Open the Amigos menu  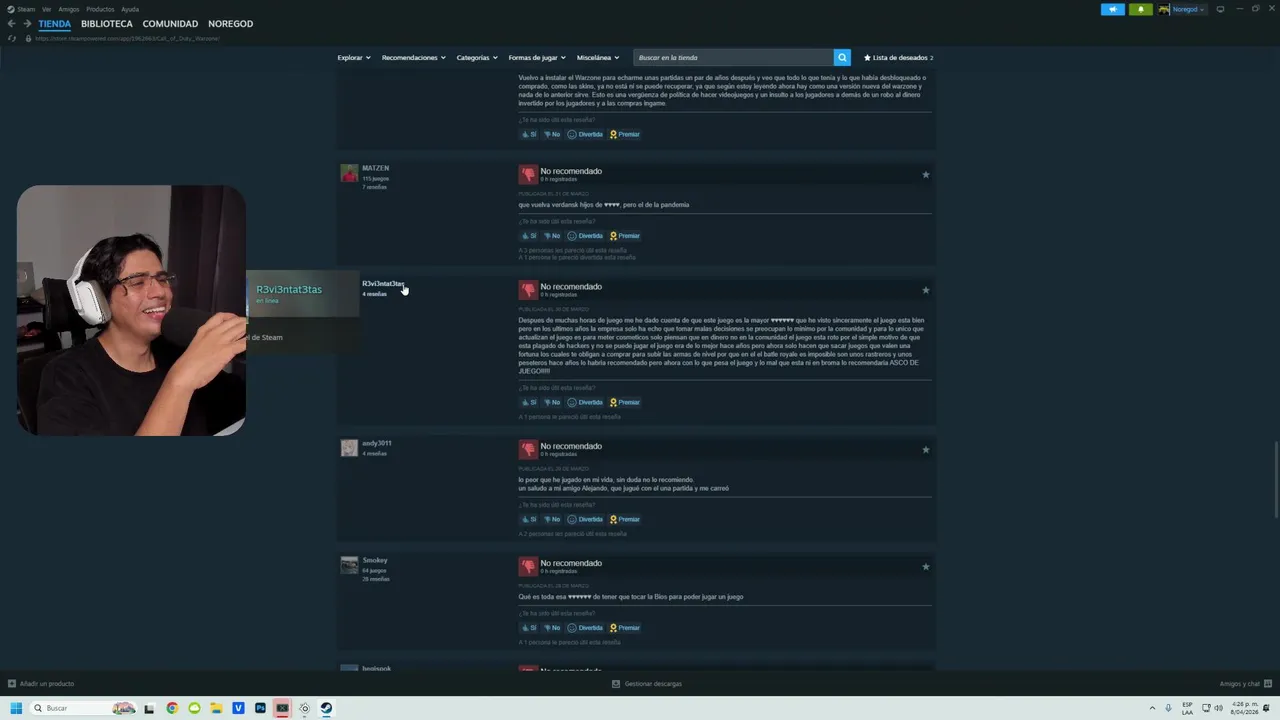click(68, 9)
